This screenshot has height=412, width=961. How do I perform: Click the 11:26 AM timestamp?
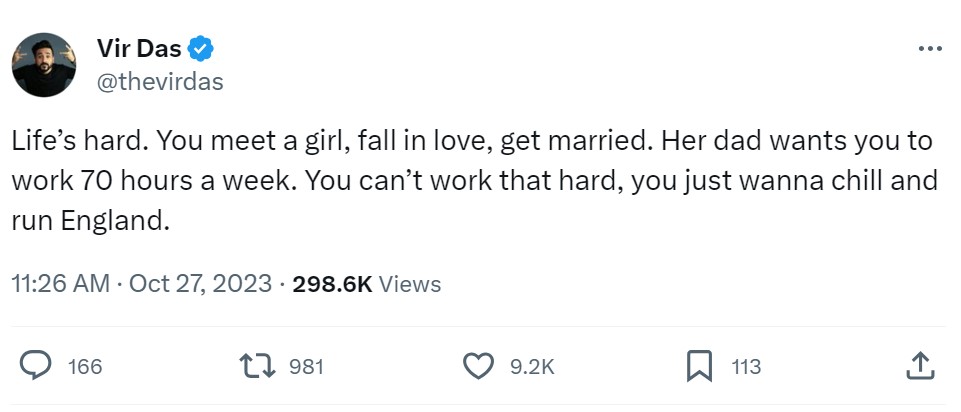point(60,284)
